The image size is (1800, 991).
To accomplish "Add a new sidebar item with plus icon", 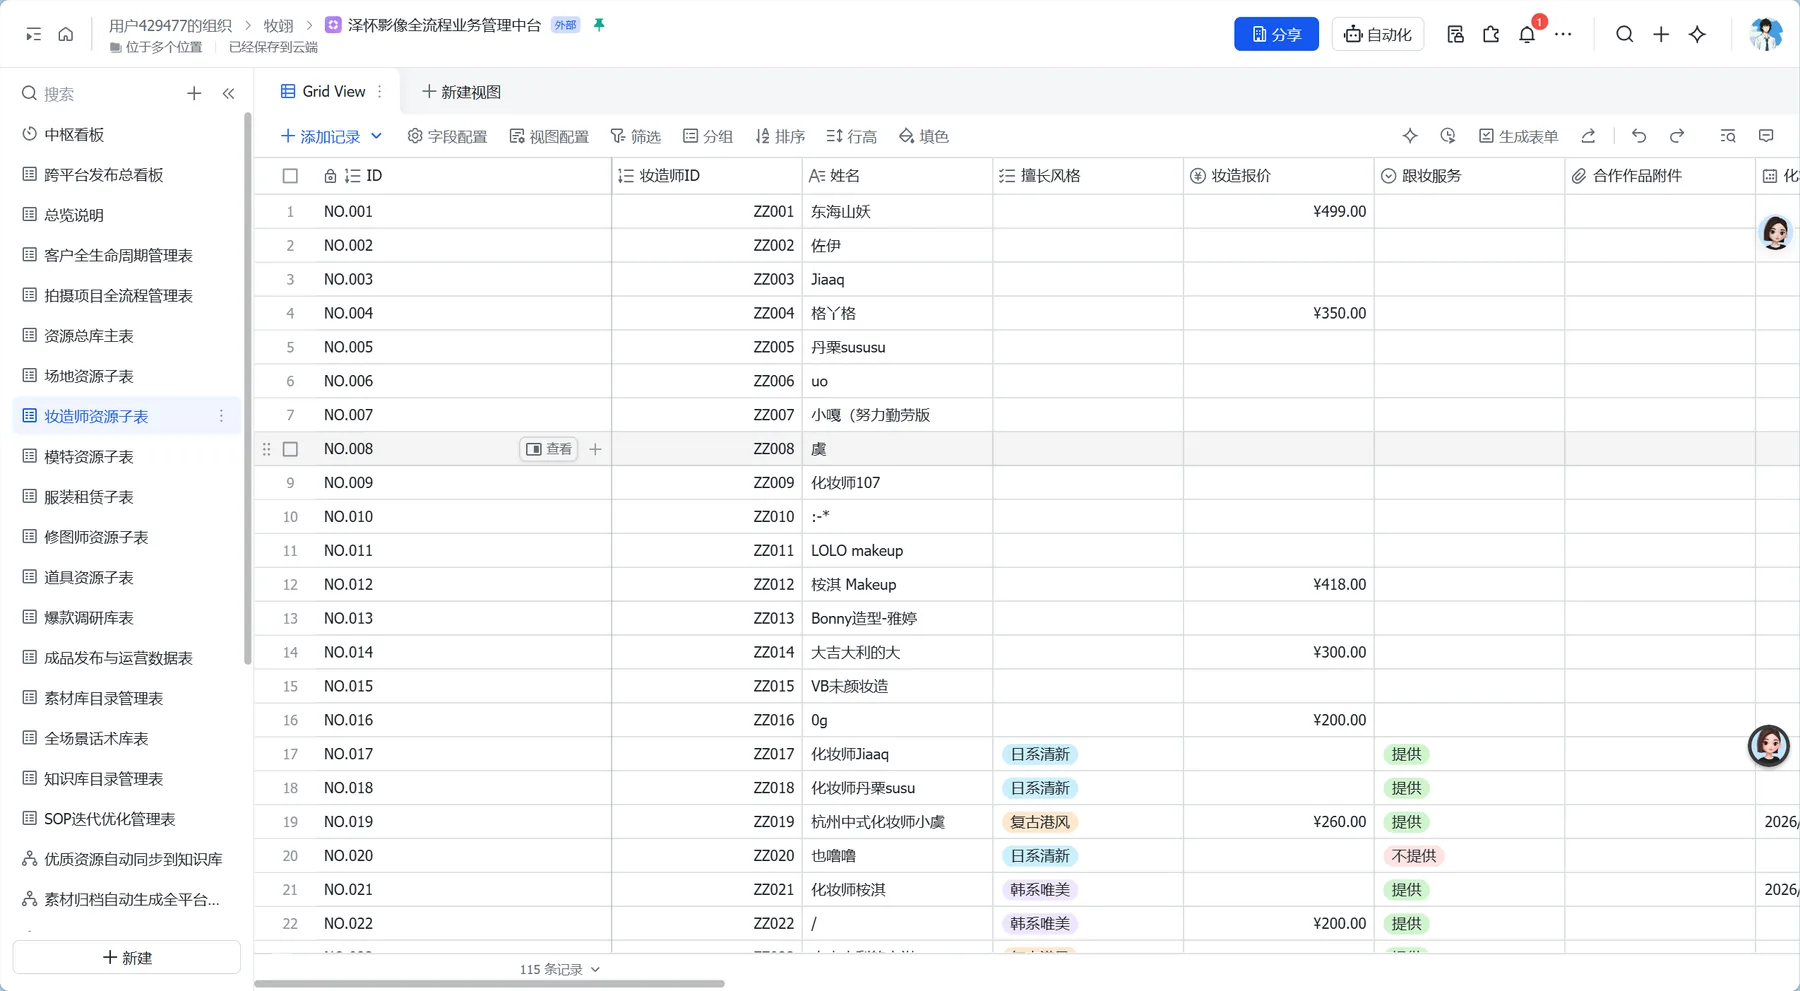I will pos(194,93).
